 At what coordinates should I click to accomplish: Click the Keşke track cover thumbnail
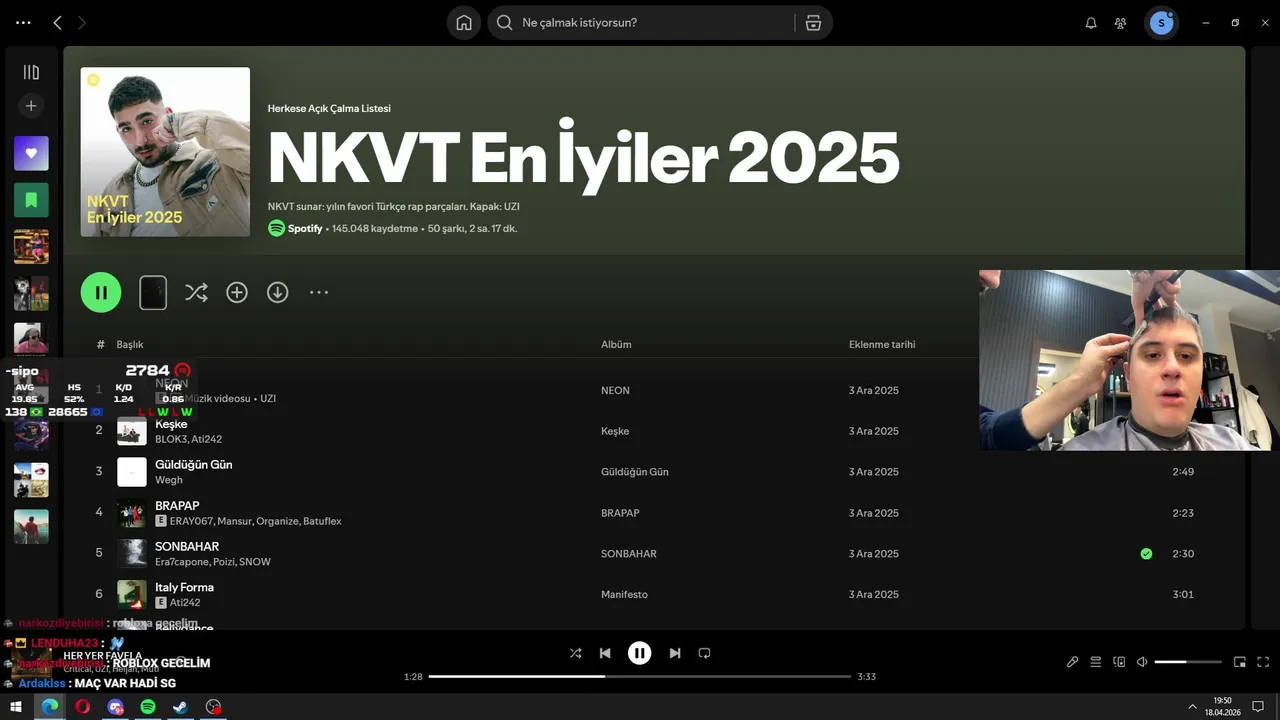132,431
